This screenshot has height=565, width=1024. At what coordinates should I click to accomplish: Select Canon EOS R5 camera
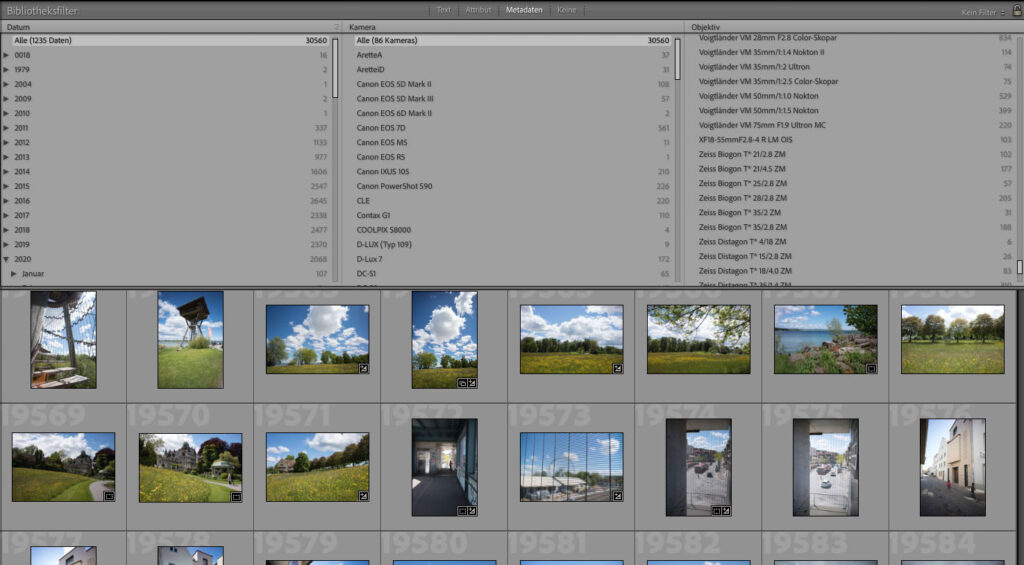(x=513, y=157)
